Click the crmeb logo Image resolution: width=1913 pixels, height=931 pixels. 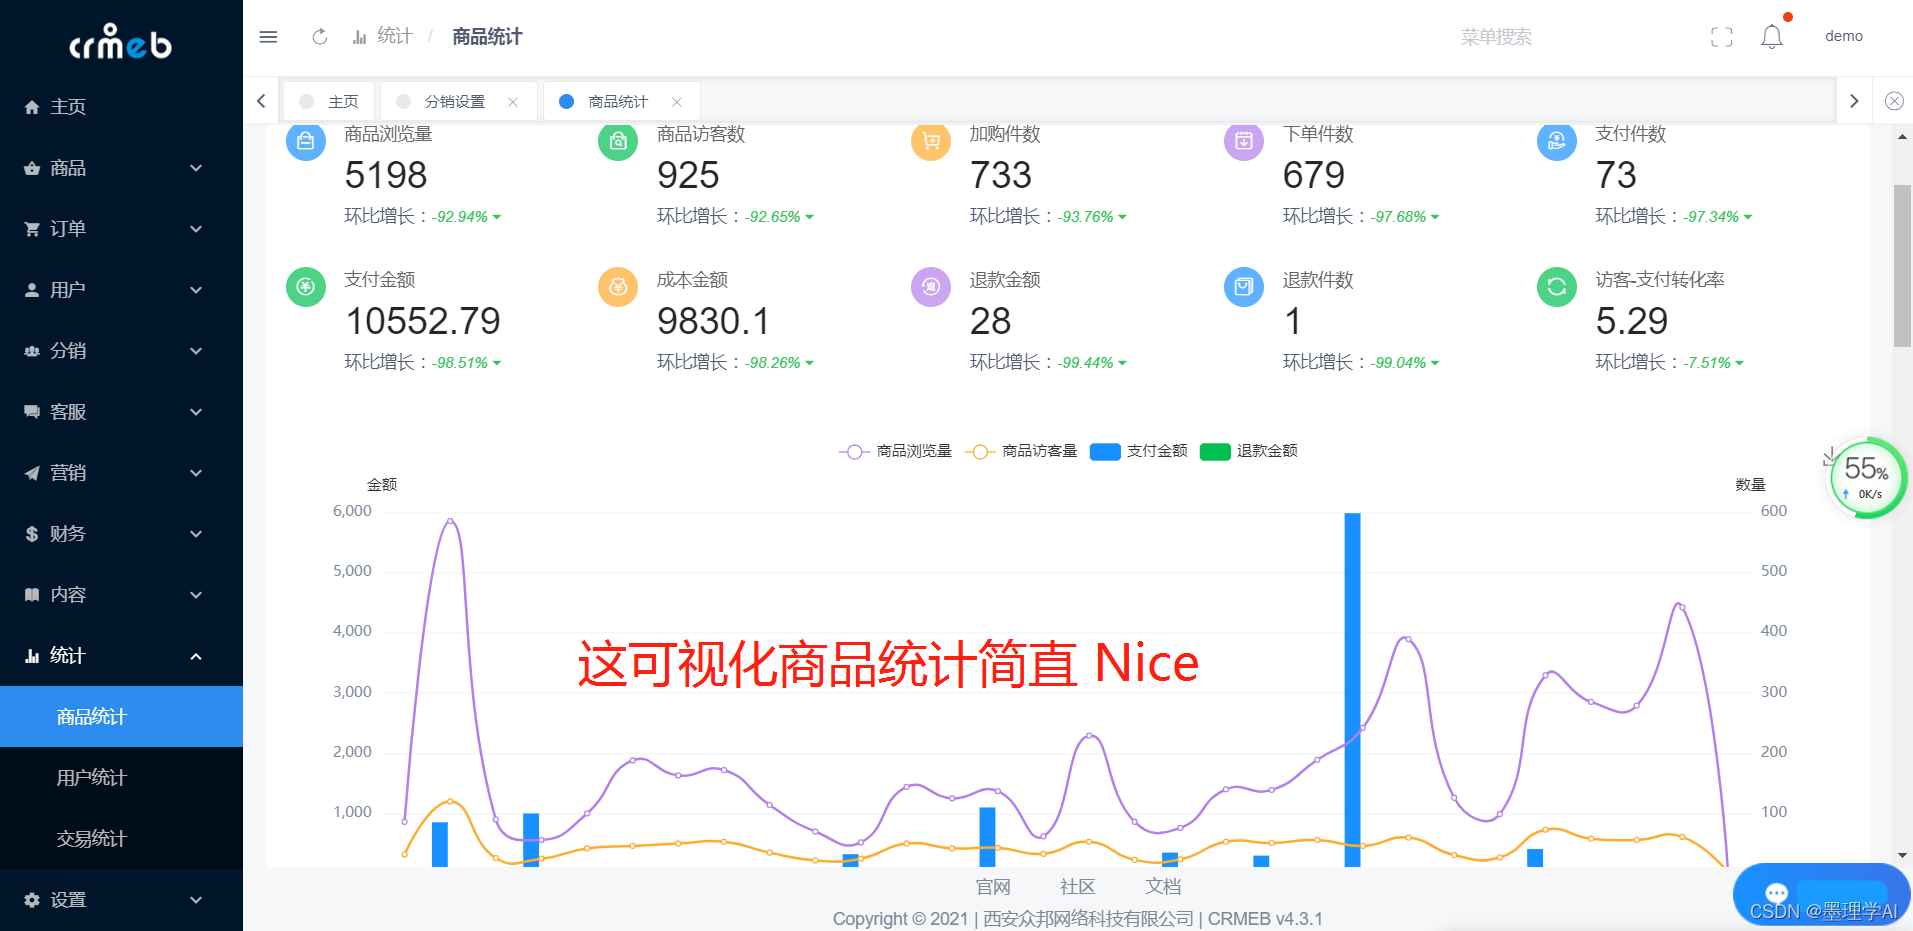(x=120, y=42)
